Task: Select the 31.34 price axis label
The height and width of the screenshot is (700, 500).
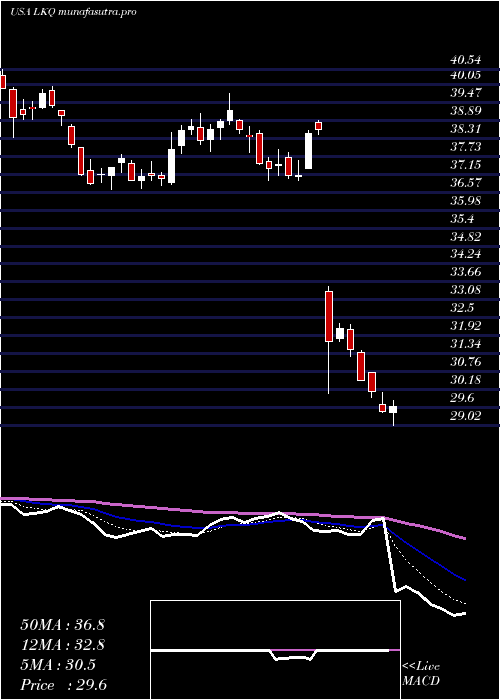Action: pos(466,344)
